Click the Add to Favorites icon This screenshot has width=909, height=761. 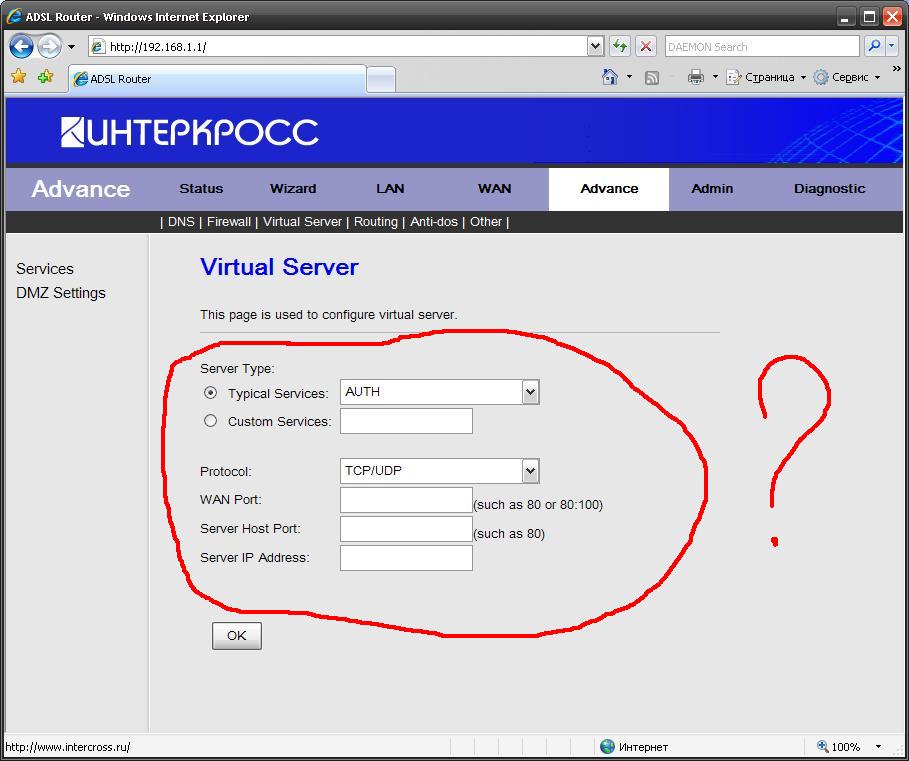point(45,77)
